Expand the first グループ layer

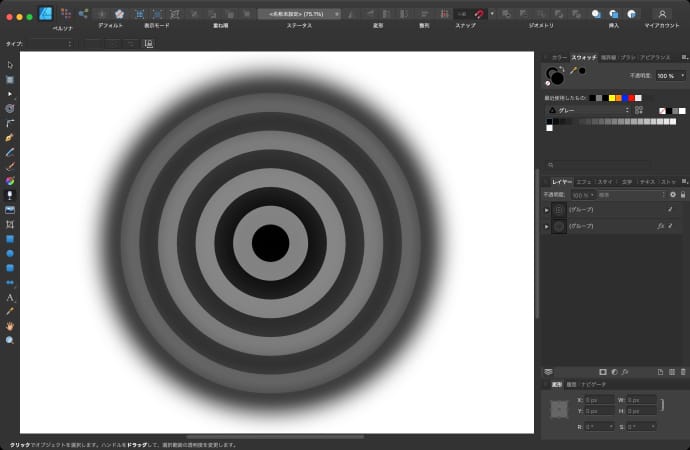click(x=547, y=210)
